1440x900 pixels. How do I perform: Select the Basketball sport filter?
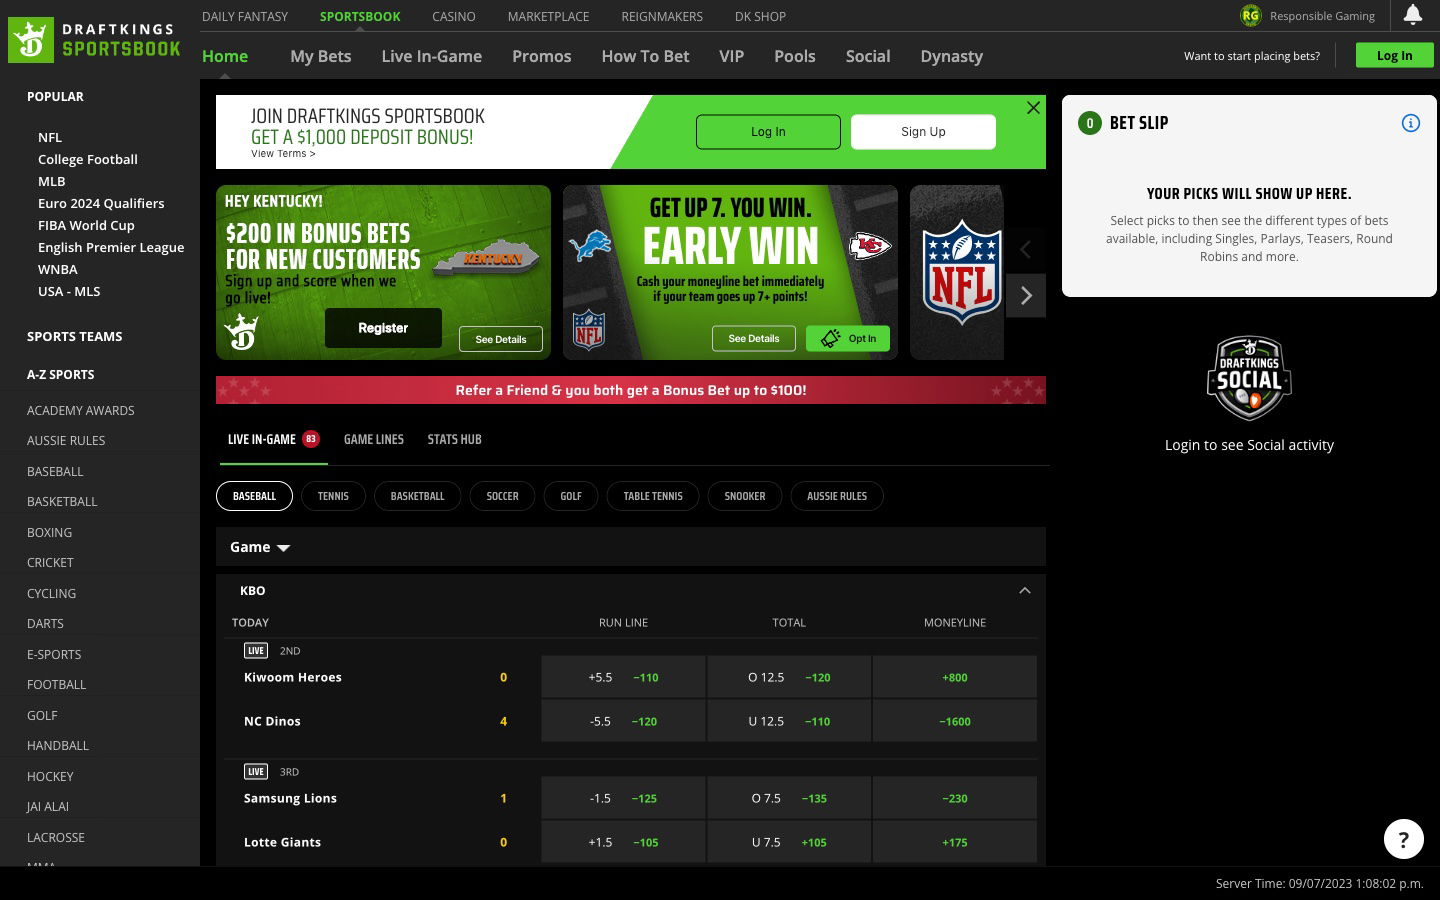(417, 496)
